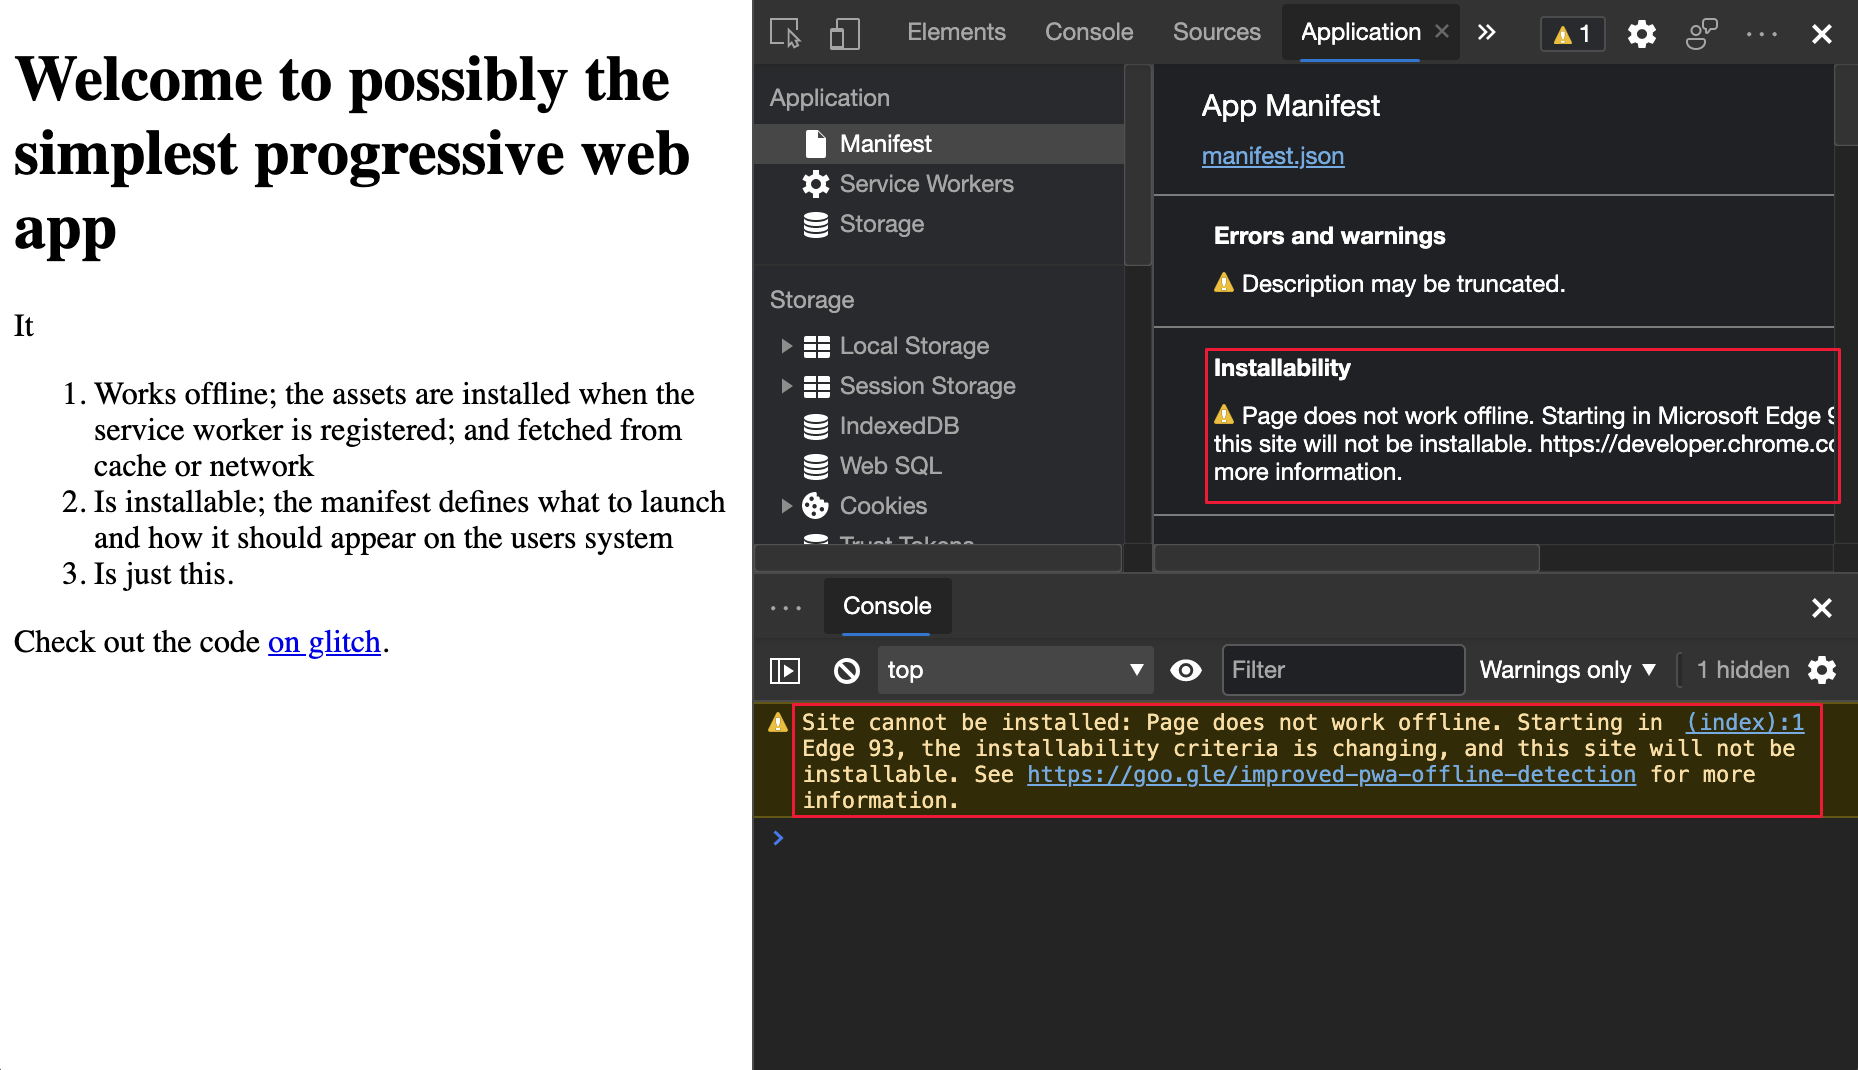Select Service Workers in the Application sidebar

point(926,184)
